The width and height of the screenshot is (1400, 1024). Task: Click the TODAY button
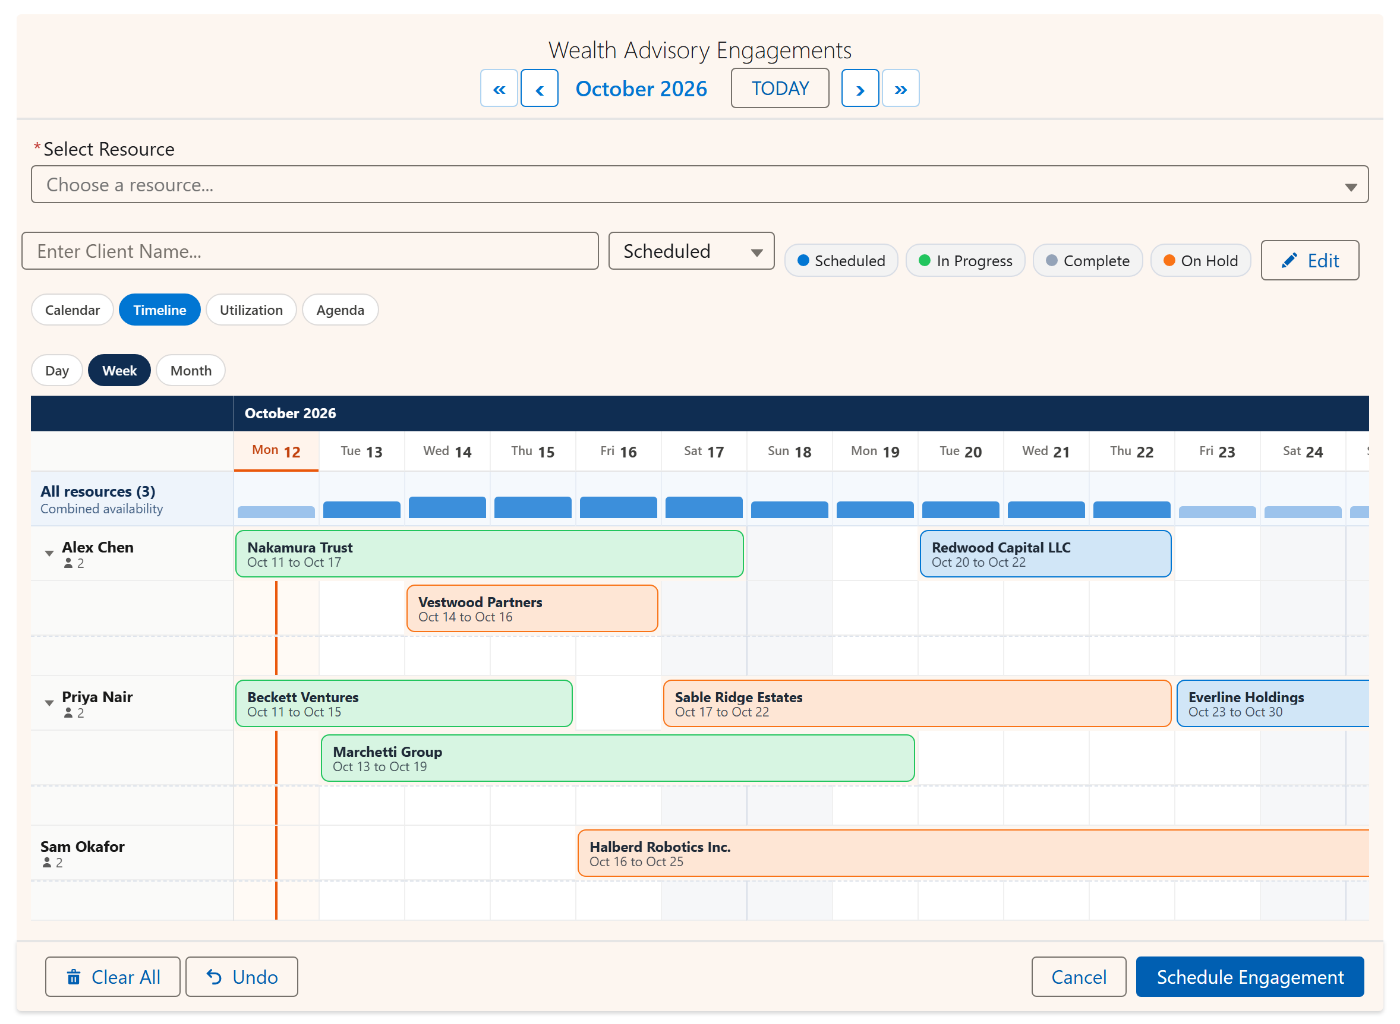click(x=780, y=88)
